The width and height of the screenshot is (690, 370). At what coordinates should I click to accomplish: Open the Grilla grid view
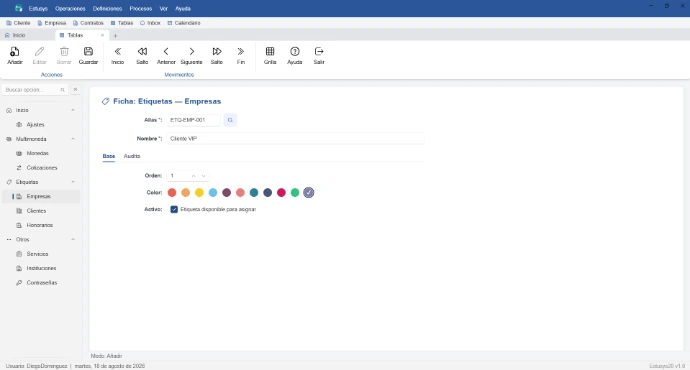tap(270, 51)
